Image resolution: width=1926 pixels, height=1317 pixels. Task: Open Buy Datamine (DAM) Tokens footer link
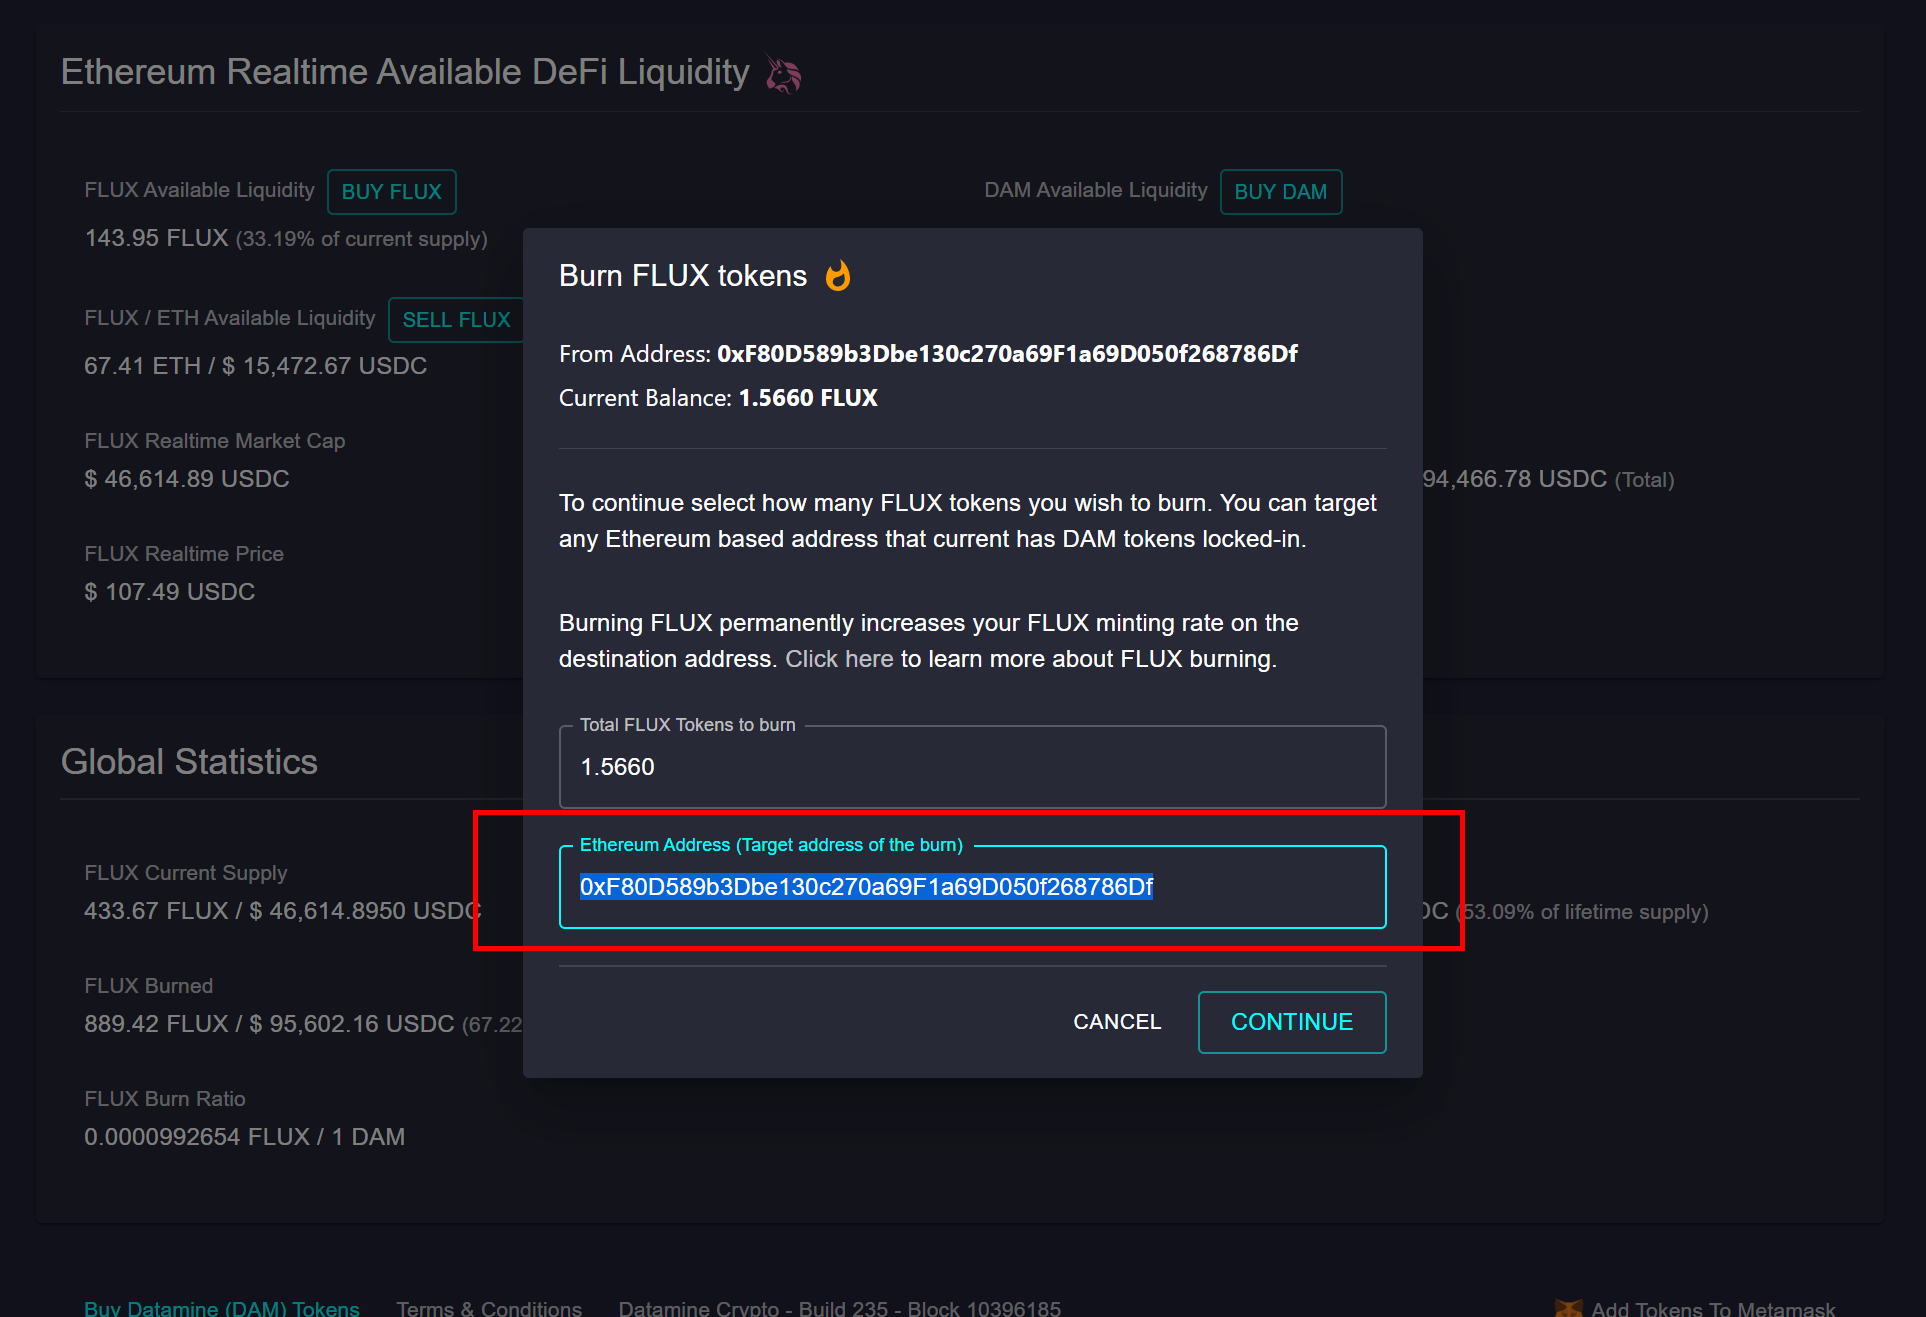pyautogui.click(x=222, y=1308)
